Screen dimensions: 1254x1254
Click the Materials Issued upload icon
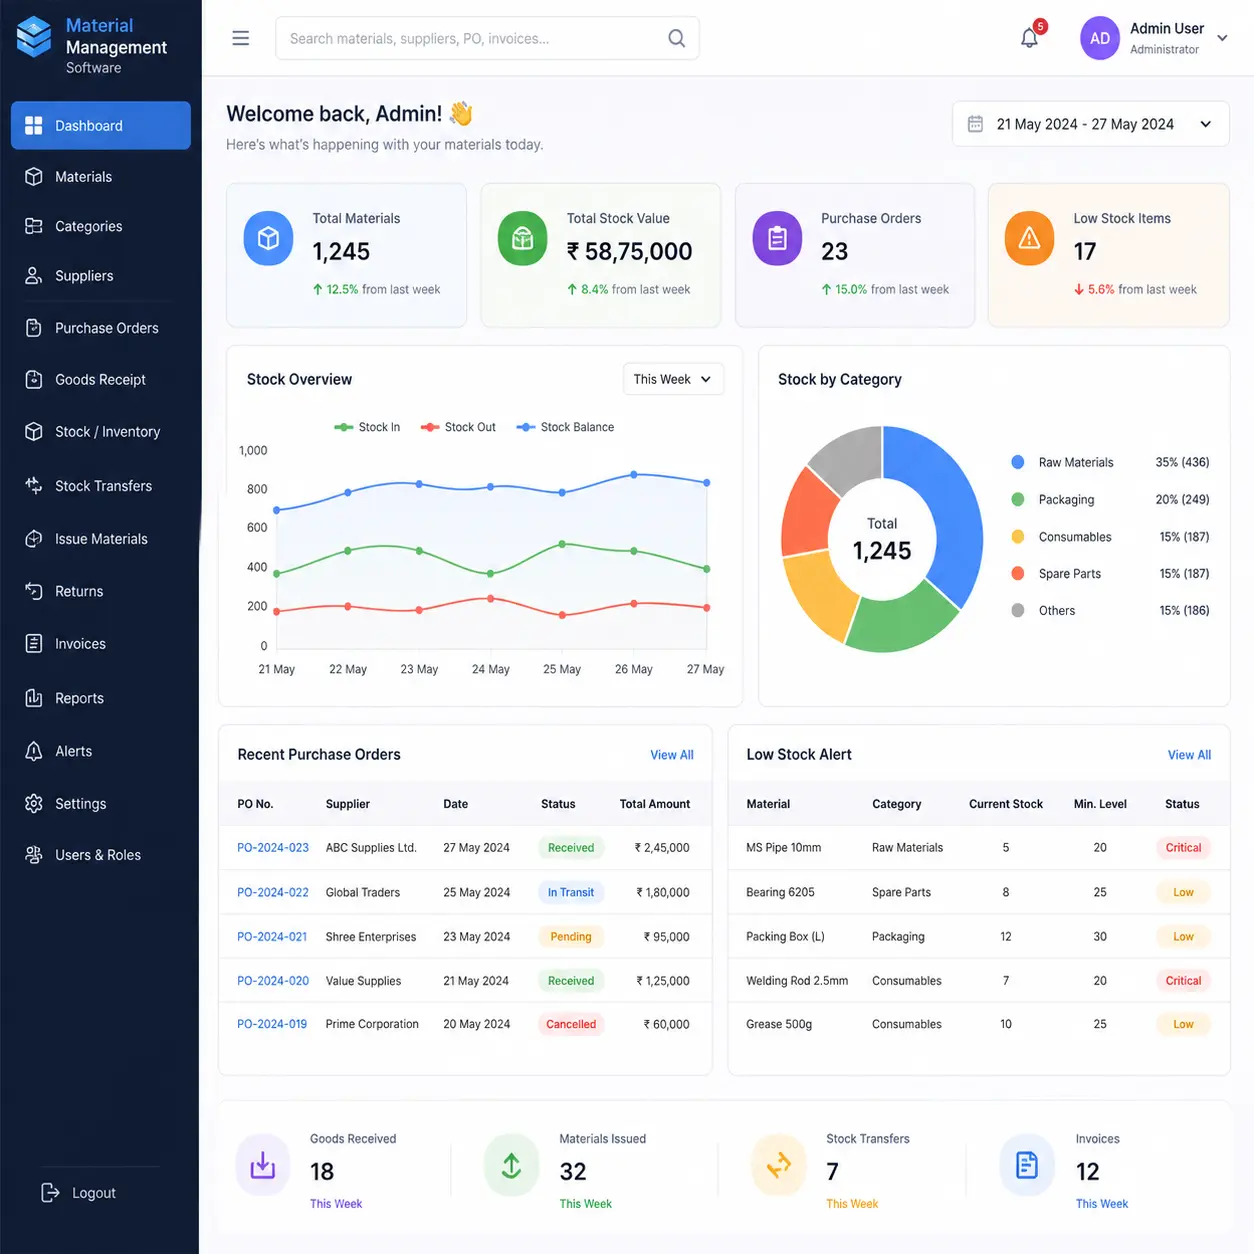511,1165
